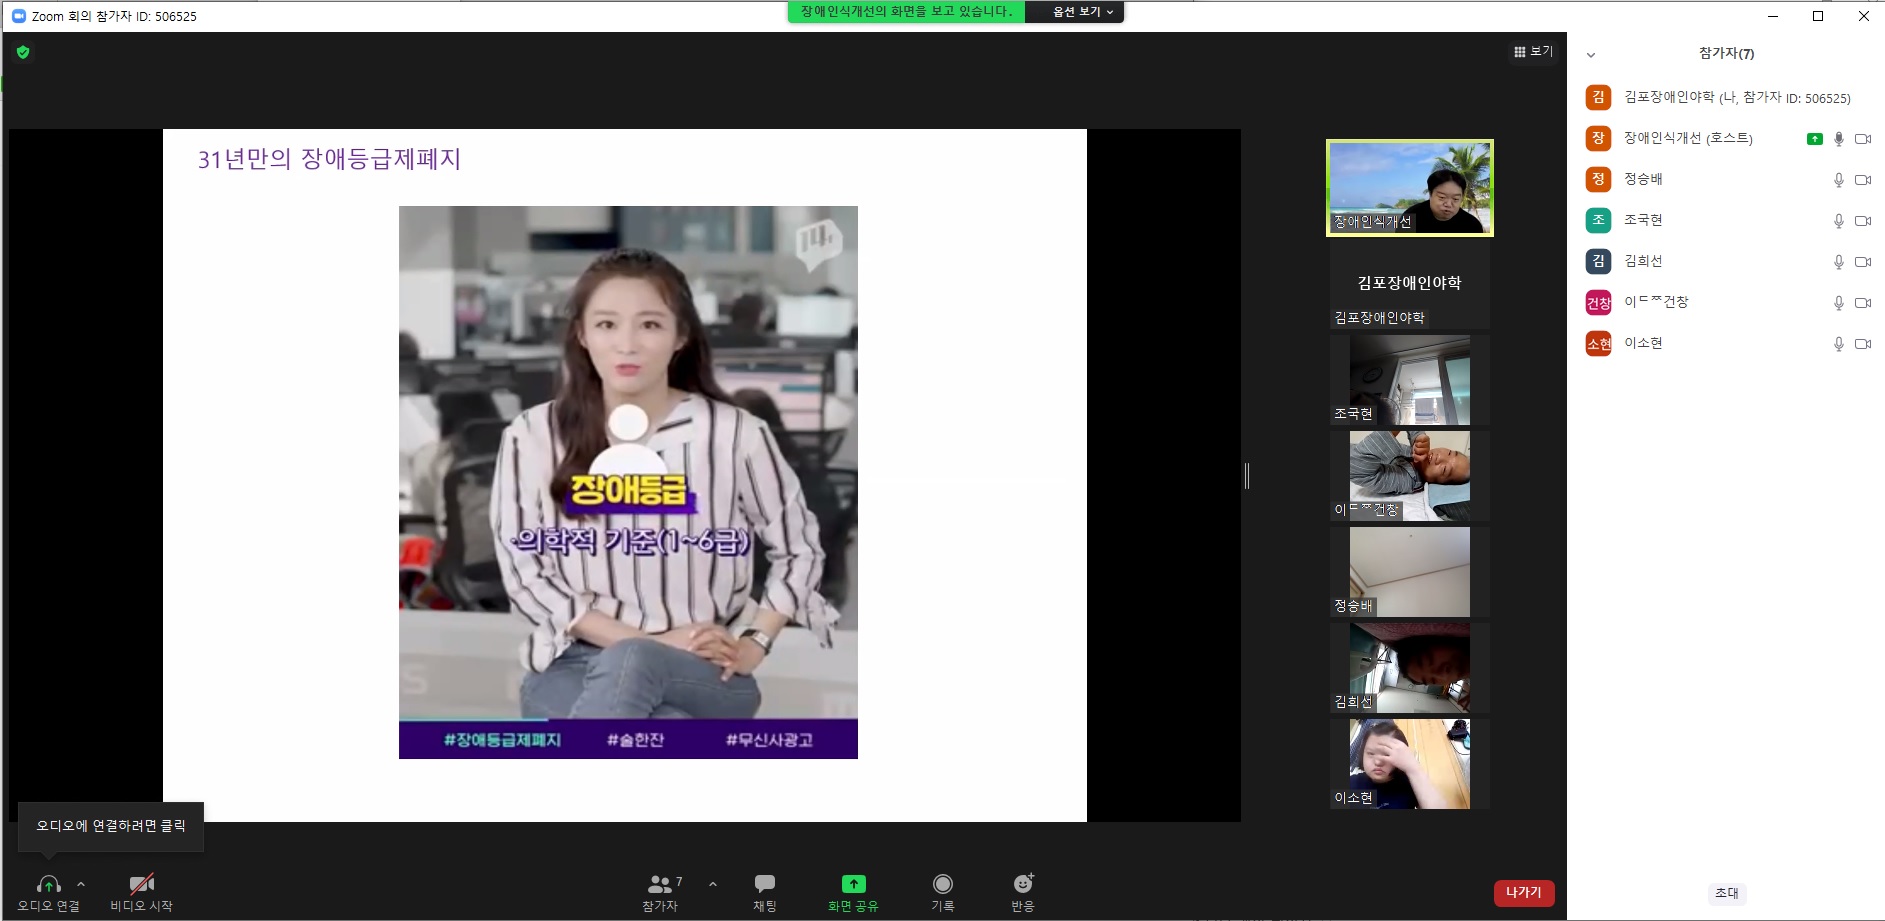Expand the participants options arrow
The width and height of the screenshot is (1885, 921).
[713, 884]
